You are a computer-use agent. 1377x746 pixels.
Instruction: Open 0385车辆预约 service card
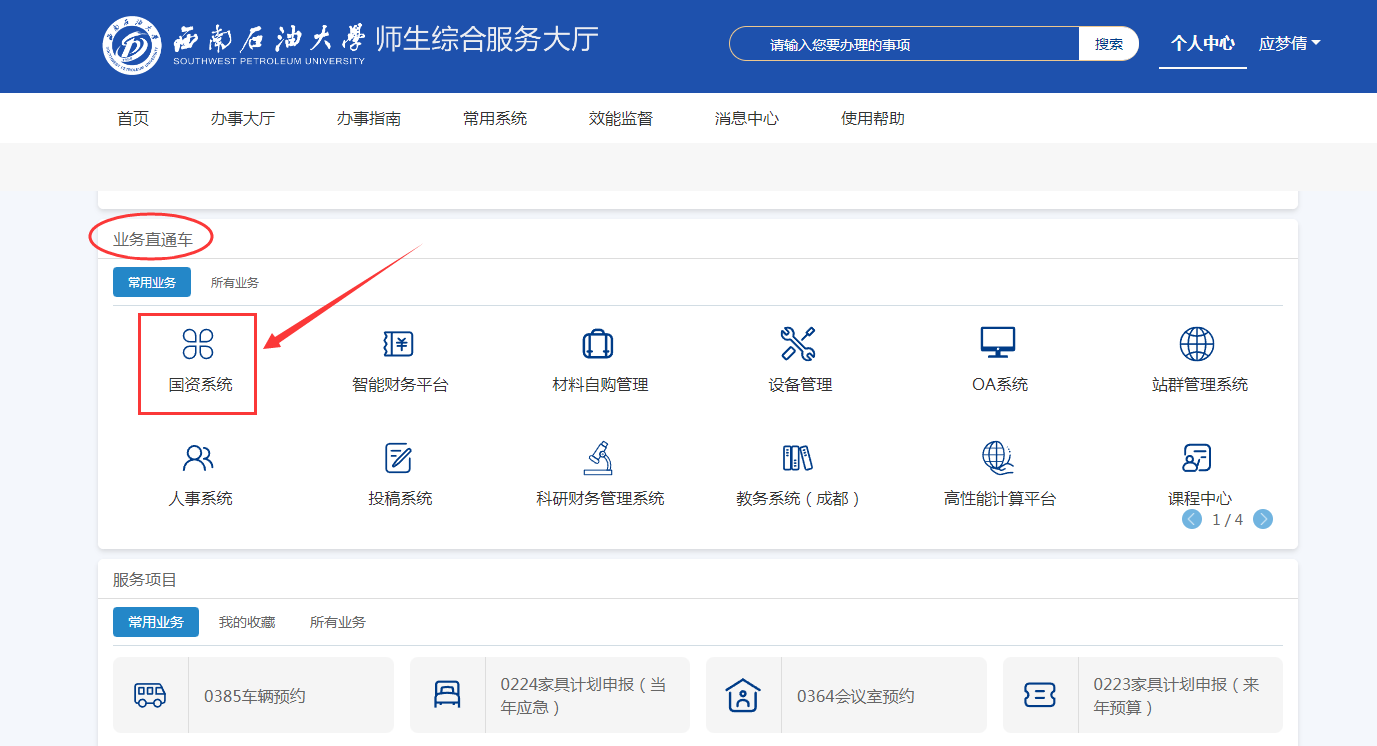coord(253,696)
